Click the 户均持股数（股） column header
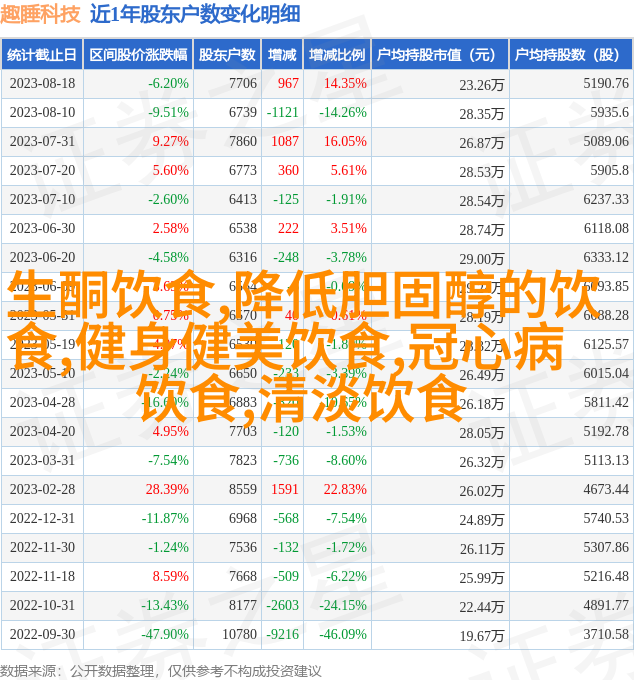This screenshot has width=634, height=680. click(x=568, y=55)
